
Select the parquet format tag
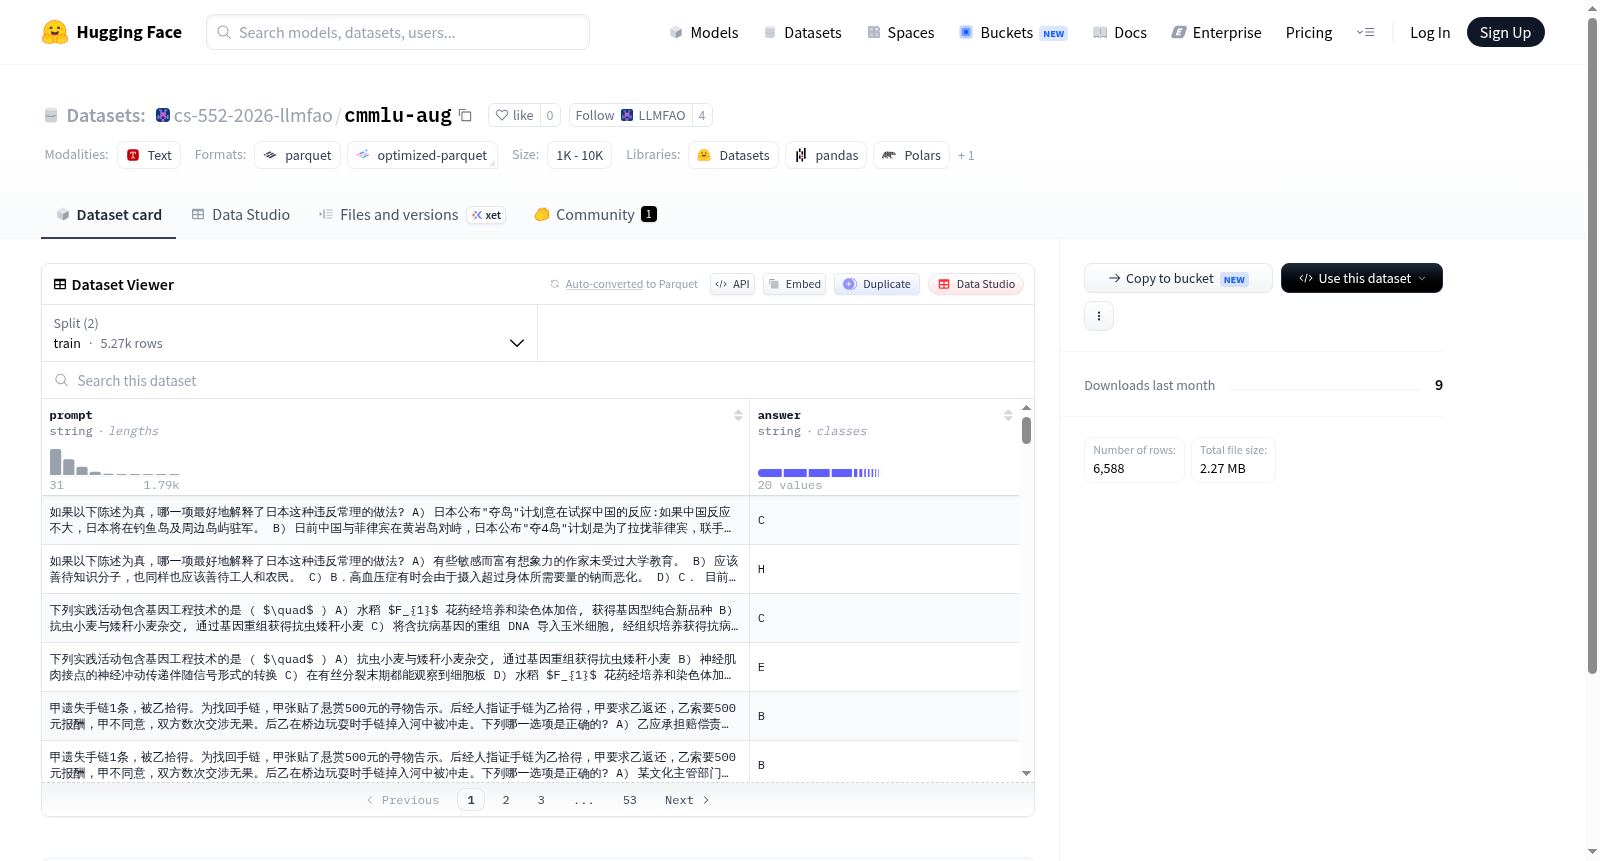[x=298, y=155]
